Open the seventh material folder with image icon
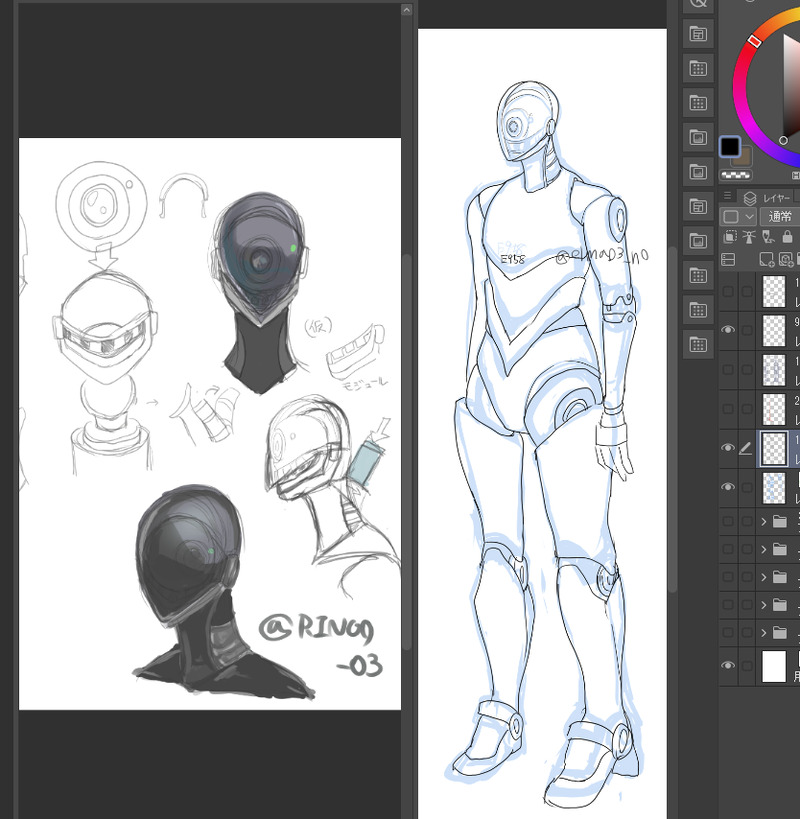Viewport: 800px width, 819px height. pyautogui.click(x=698, y=241)
